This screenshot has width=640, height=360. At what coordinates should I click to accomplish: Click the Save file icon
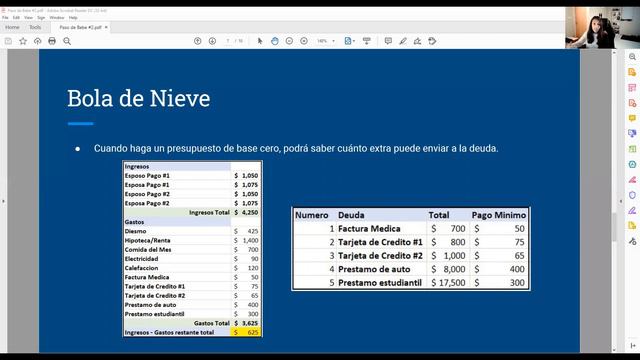(x=8, y=41)
